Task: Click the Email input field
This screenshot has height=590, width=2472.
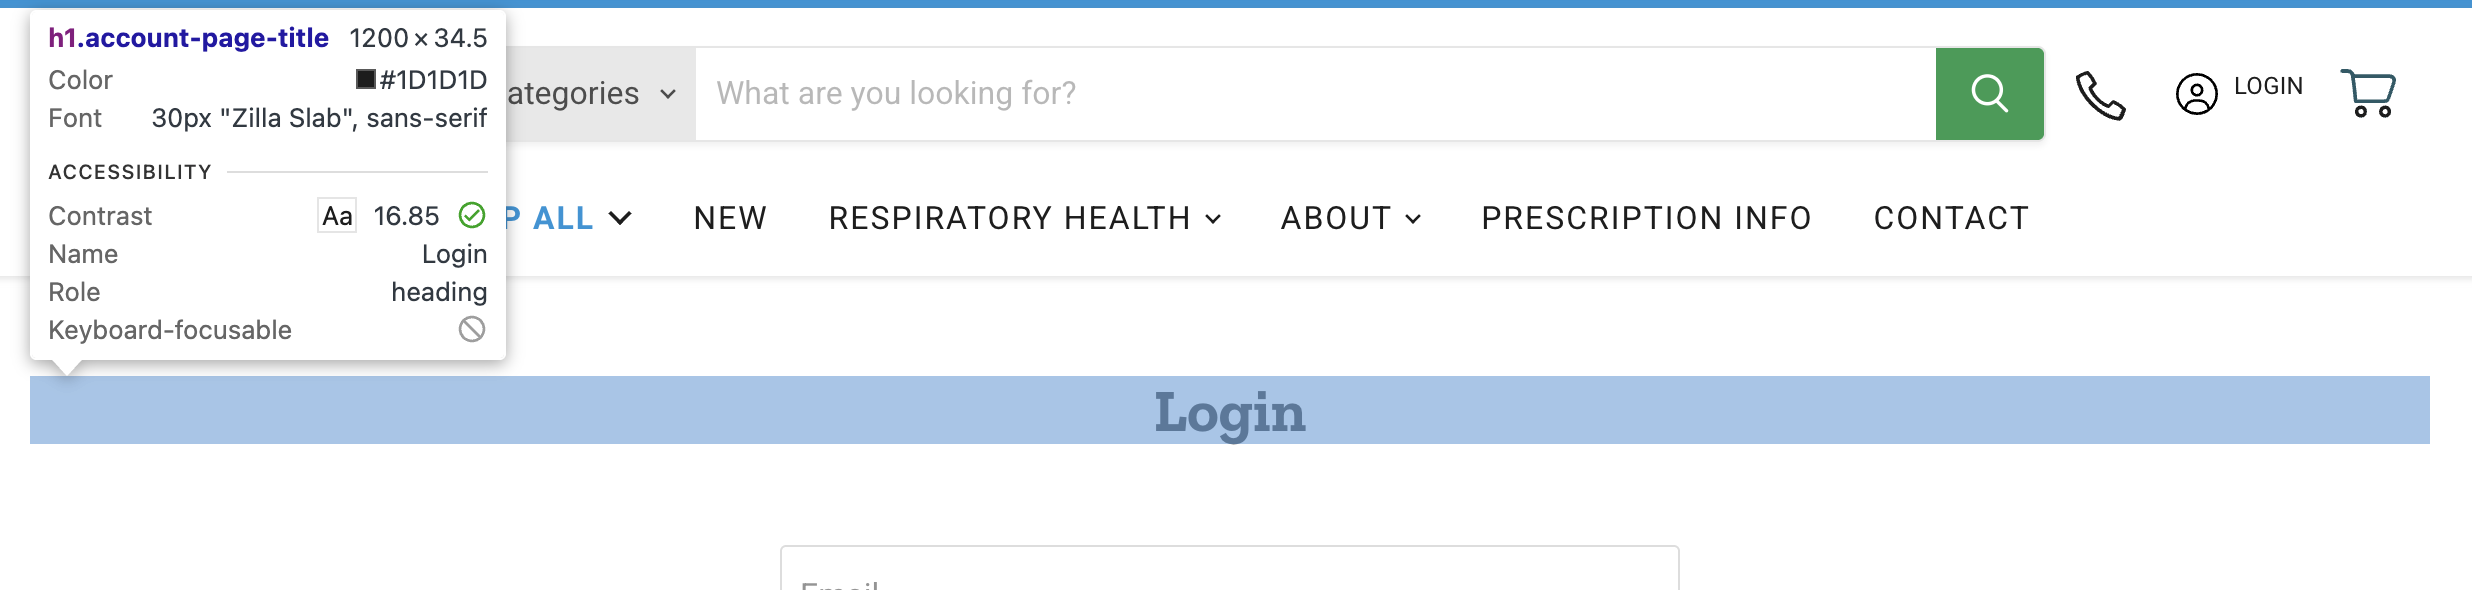Action: pos(1229,572)
